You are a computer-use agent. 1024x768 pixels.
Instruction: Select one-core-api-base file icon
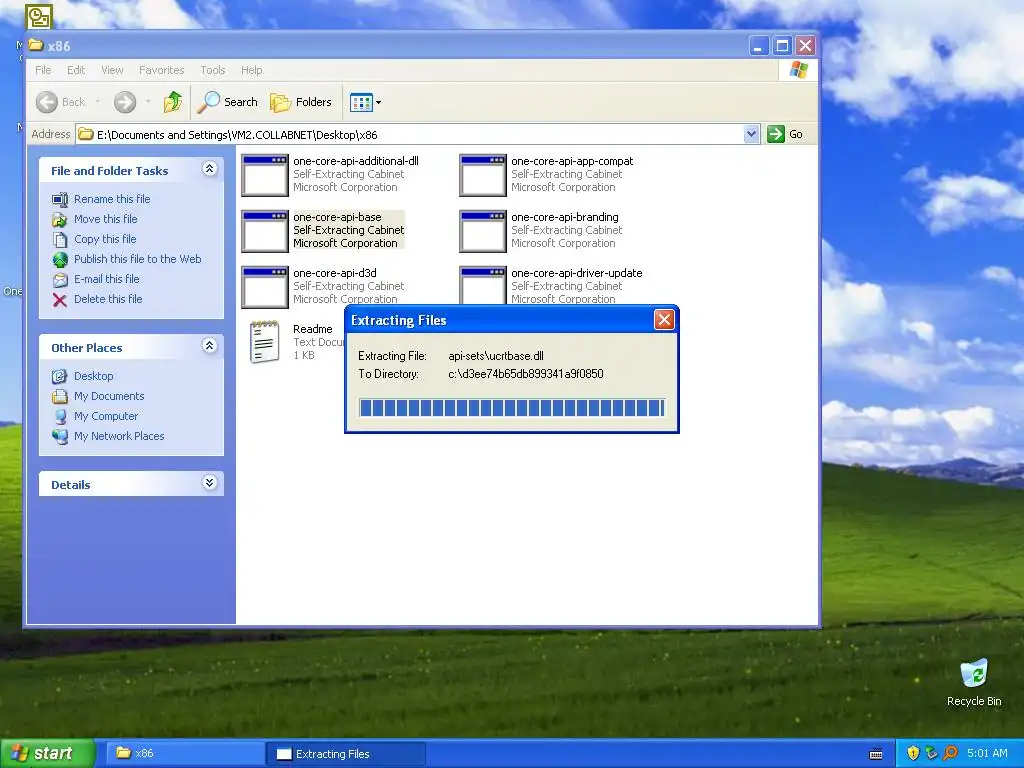pyautogui.click(x=264, y=231)
